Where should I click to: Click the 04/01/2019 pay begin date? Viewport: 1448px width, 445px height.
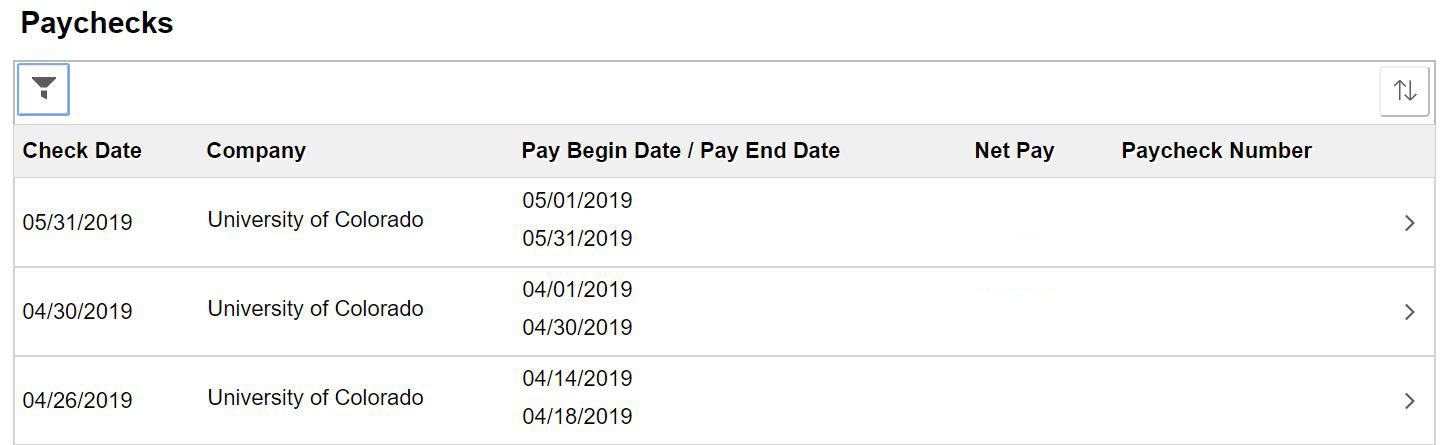(x=577, y=290)
